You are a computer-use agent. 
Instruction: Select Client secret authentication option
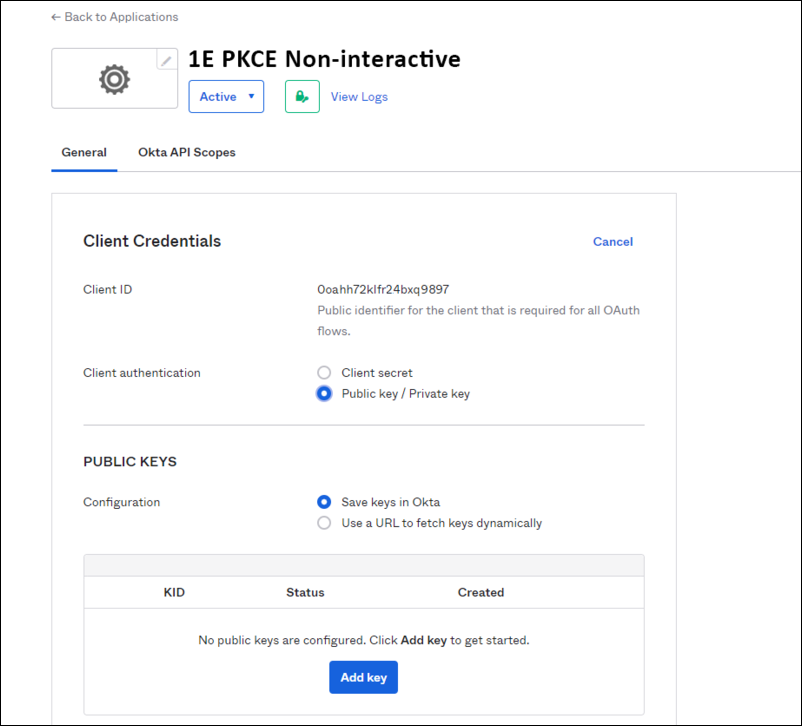coord(324,373)
